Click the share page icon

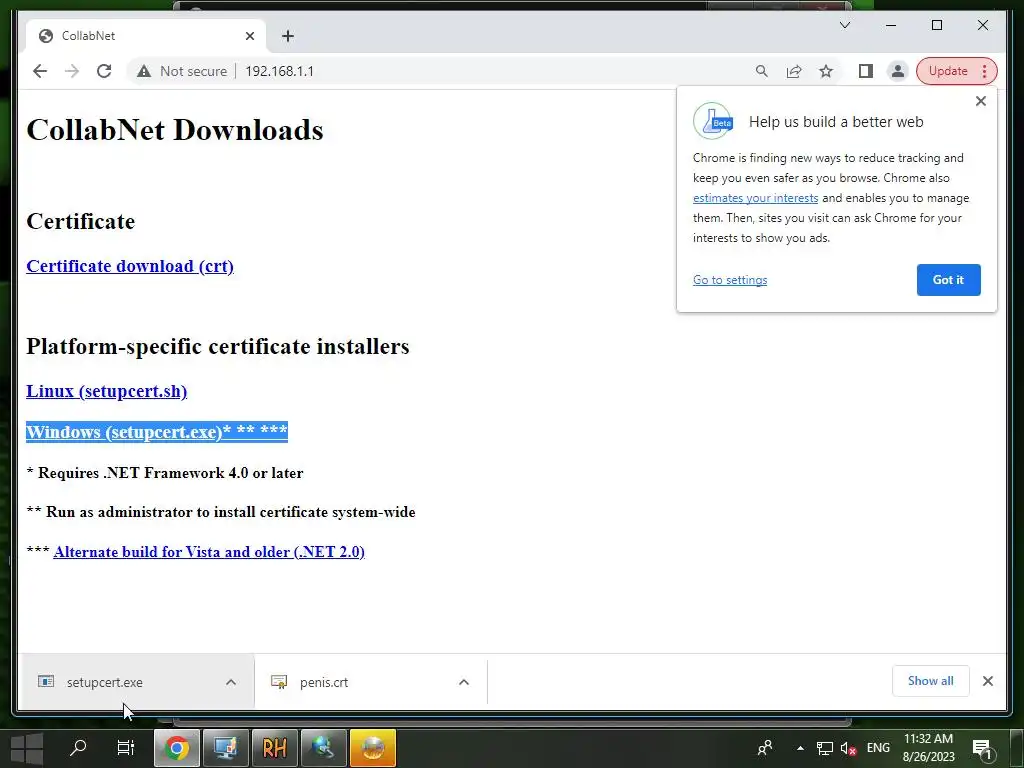click(794, 71)
